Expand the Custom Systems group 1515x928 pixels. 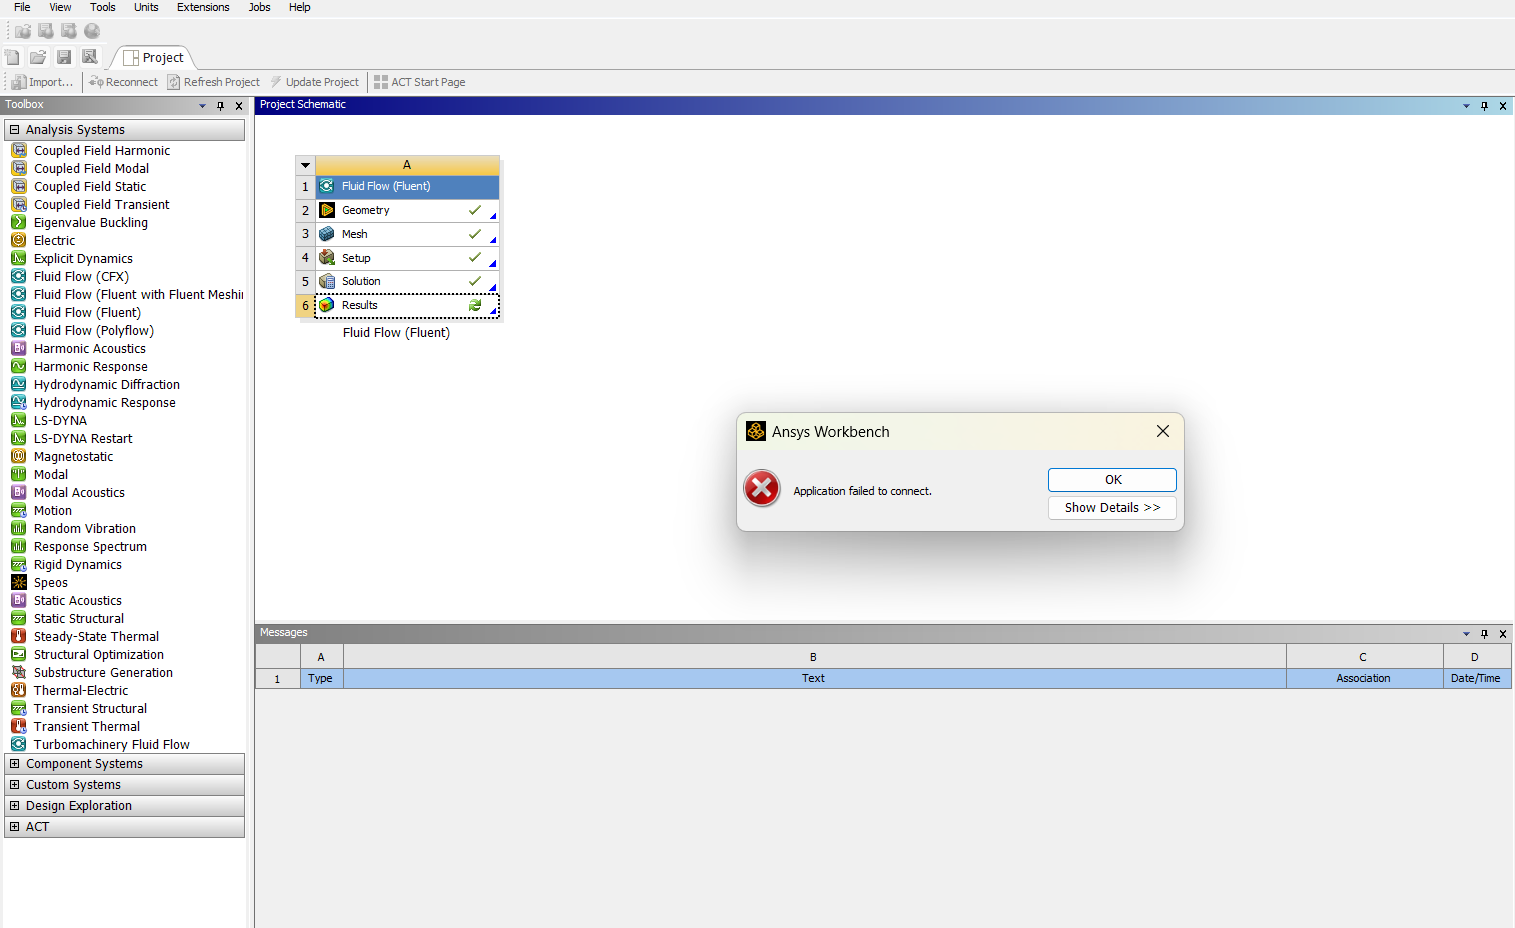point(14,785)
